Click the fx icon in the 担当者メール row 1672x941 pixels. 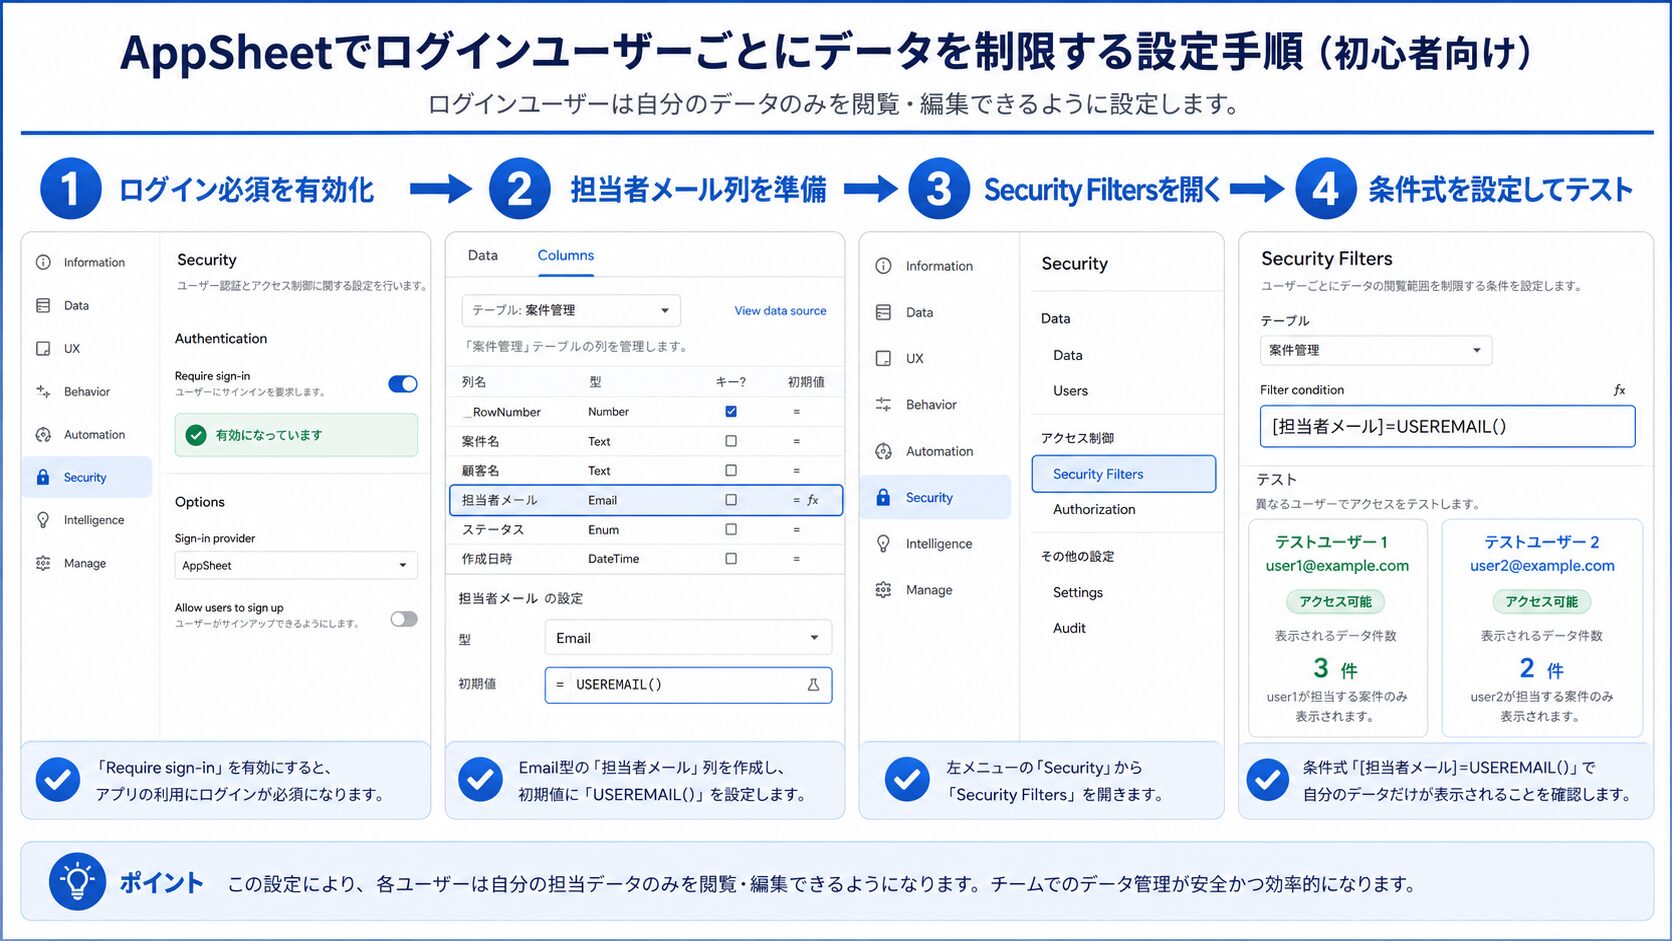[813, 500]
